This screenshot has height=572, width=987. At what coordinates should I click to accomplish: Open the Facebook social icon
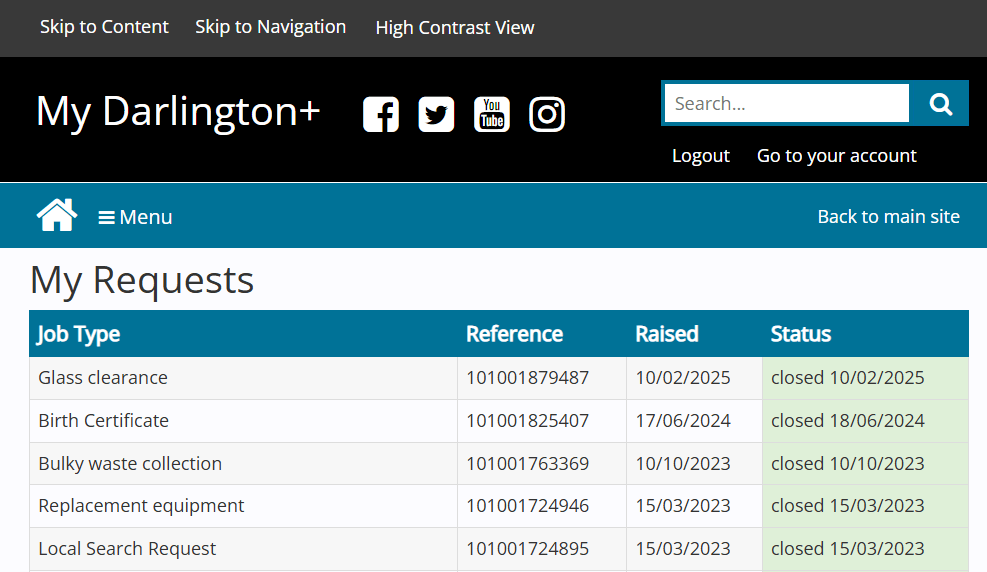(x=381, y=115)
